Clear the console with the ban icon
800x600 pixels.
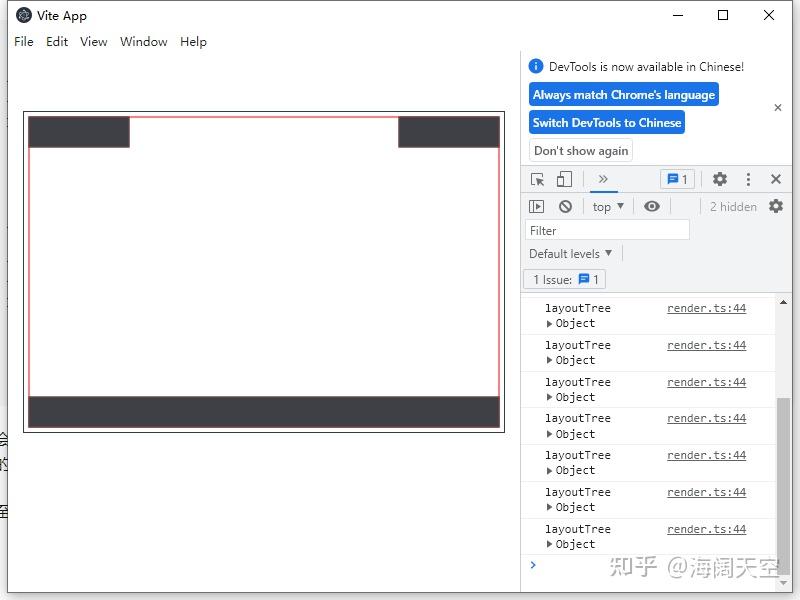pos(565,206)
